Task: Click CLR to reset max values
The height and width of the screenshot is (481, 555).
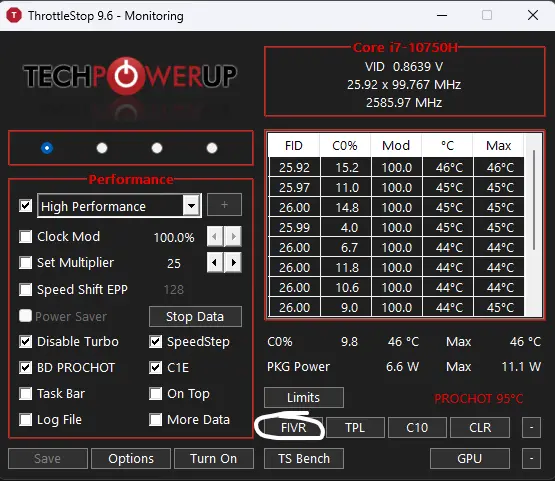Action: [x=480, y=428]
